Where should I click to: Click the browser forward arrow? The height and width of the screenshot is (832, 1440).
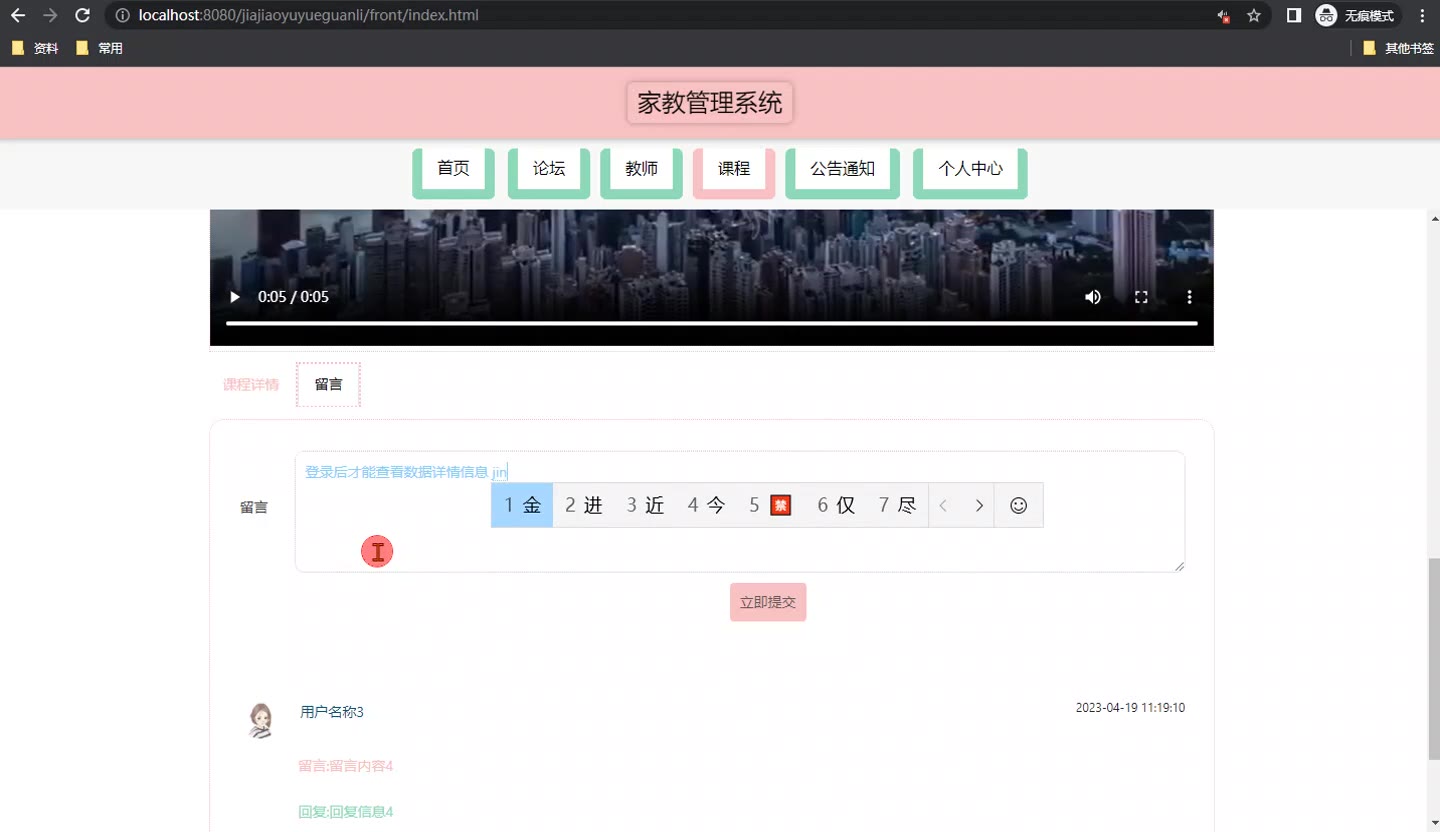tap(50, 15)
